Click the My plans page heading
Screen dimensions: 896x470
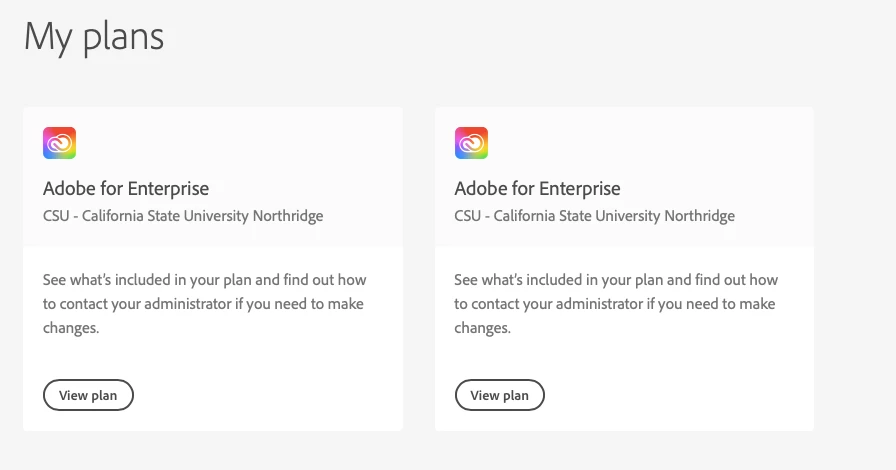point(94,37)
